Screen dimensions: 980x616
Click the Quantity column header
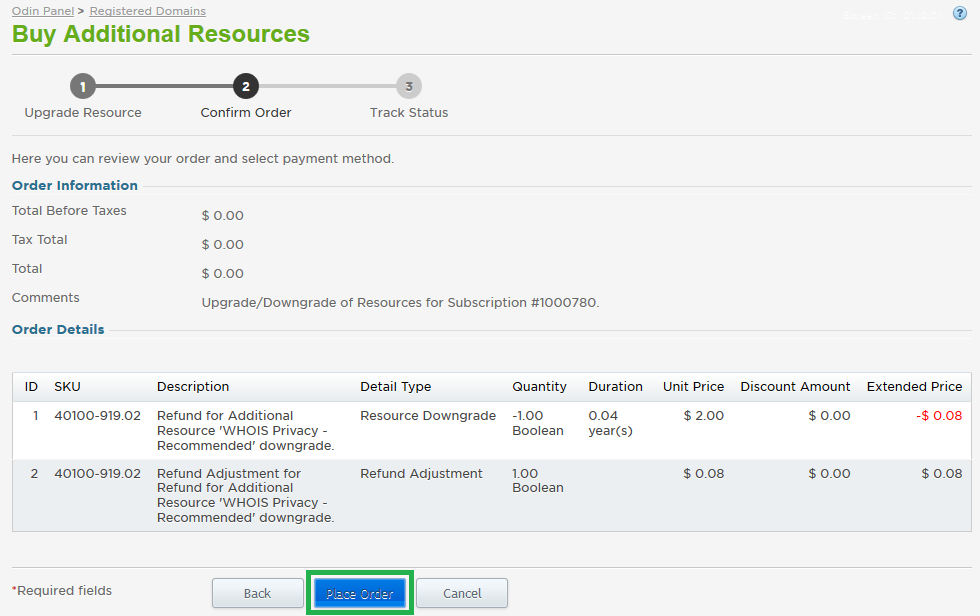(539, 387)
